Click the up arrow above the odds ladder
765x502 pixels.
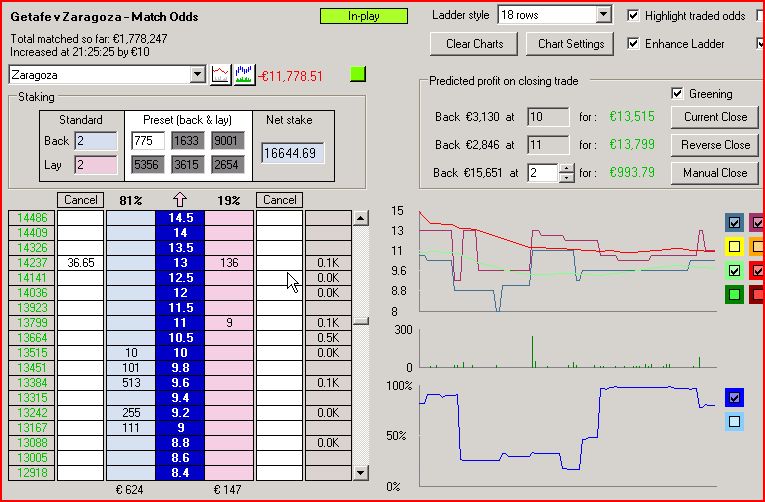pos(179,200)
